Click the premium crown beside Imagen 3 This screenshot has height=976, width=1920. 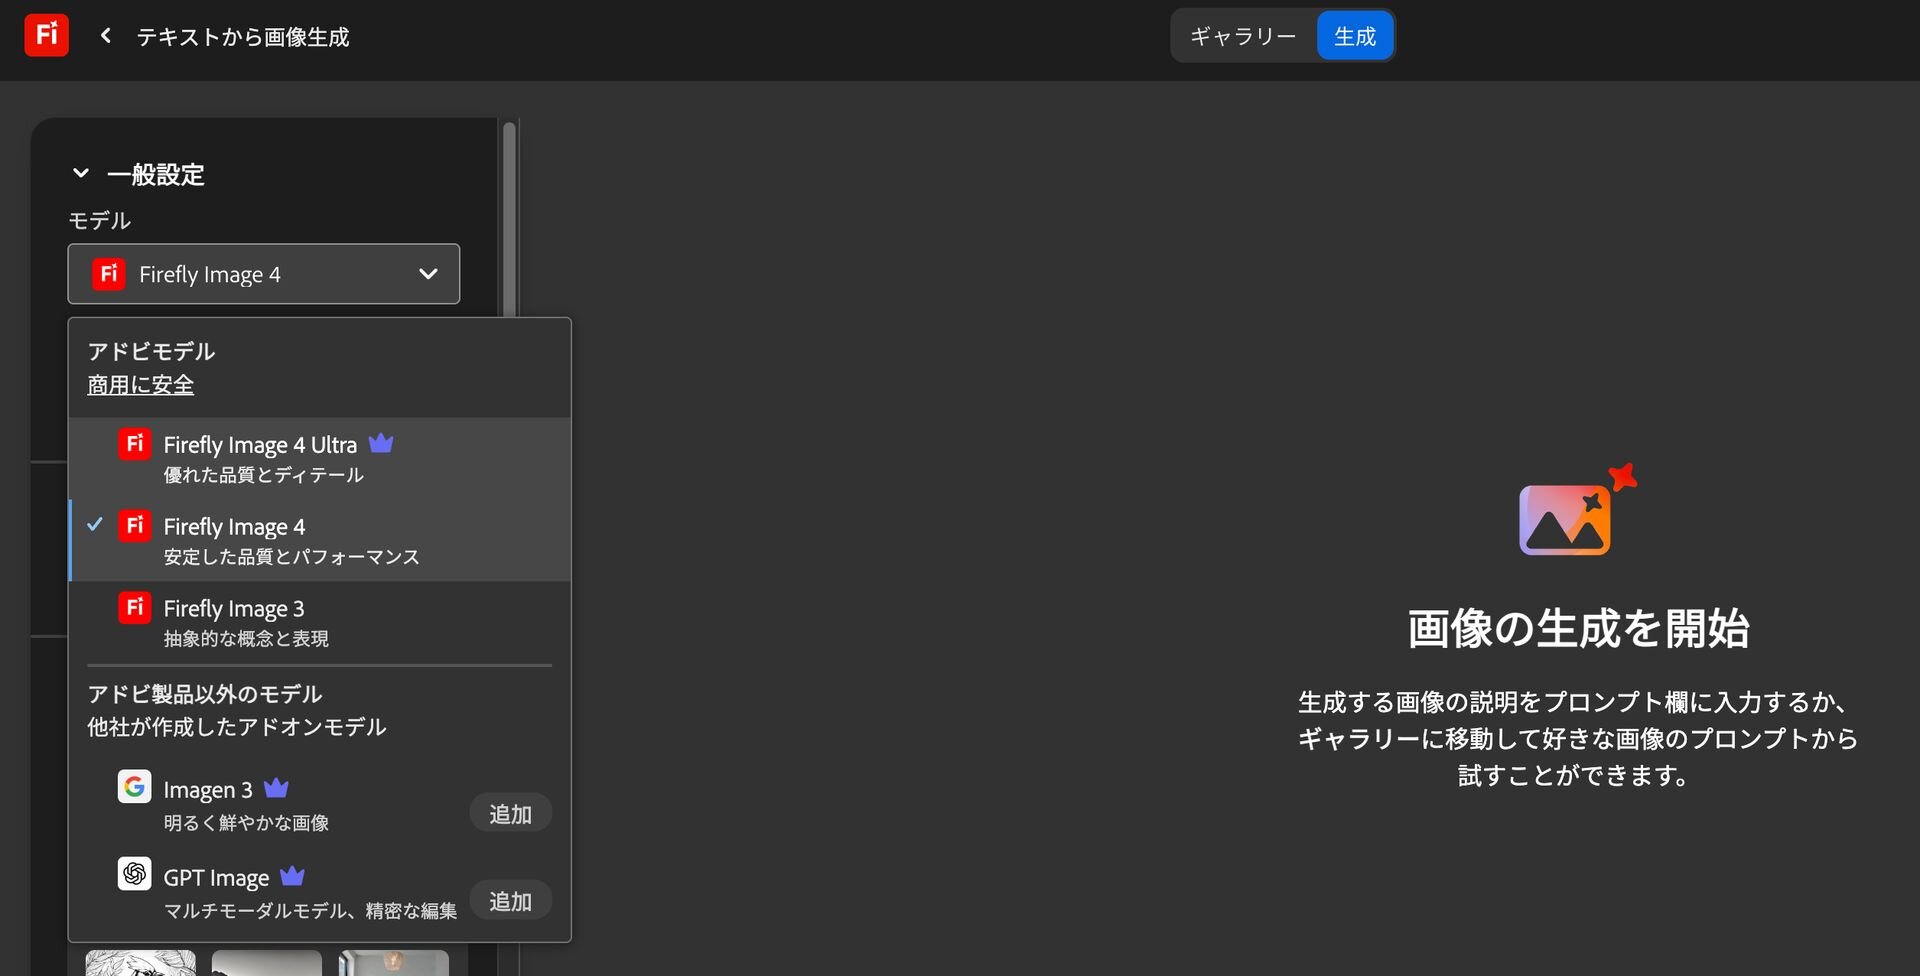pyautogui.click(x=276, y=788)
